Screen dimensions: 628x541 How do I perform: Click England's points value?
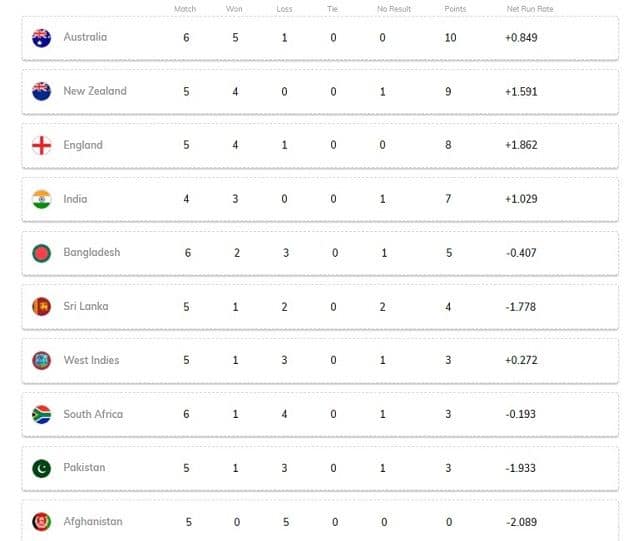point(448,145)
